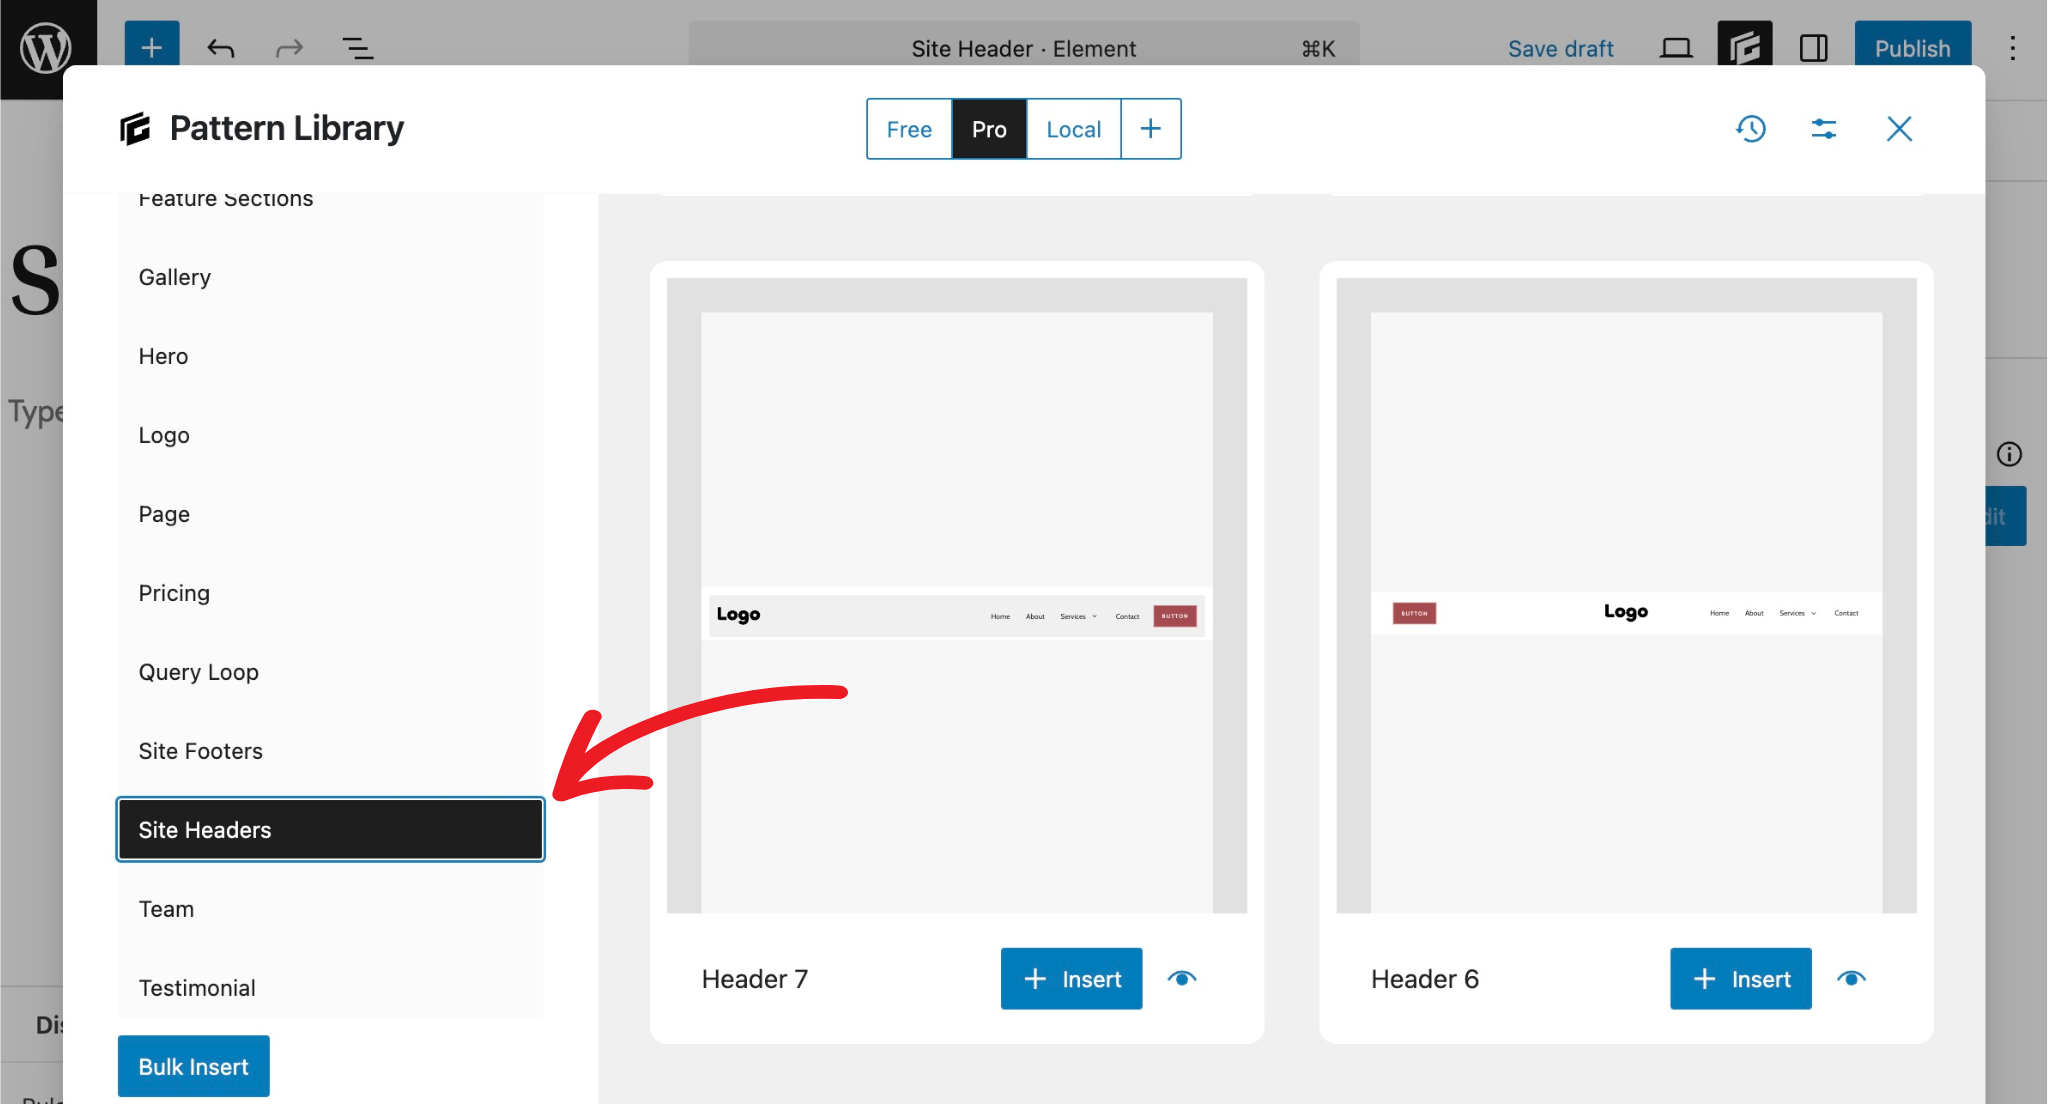Viewport: 2048px width, 1104px height.
Task: Preview Header 7 with the eye icon
Action: pos(1182,979)
